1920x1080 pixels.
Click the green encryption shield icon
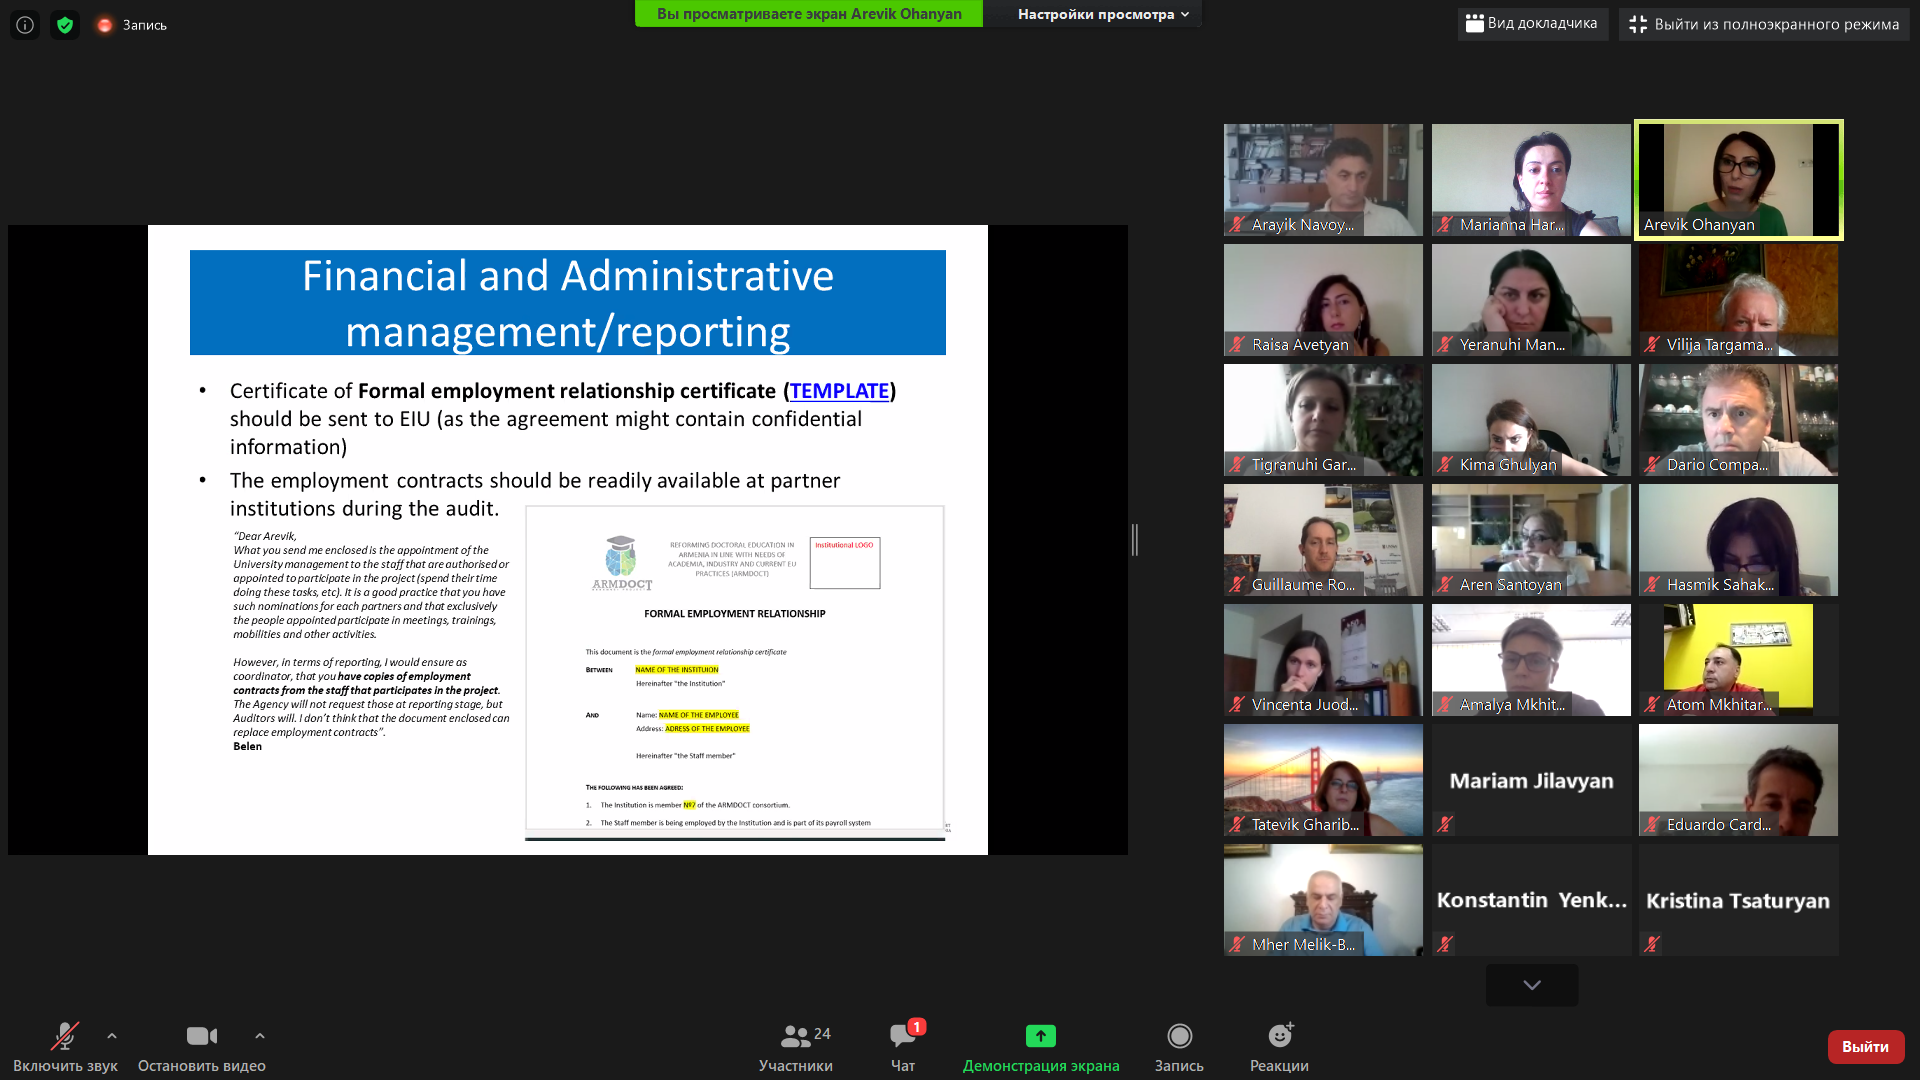(65, 25)
